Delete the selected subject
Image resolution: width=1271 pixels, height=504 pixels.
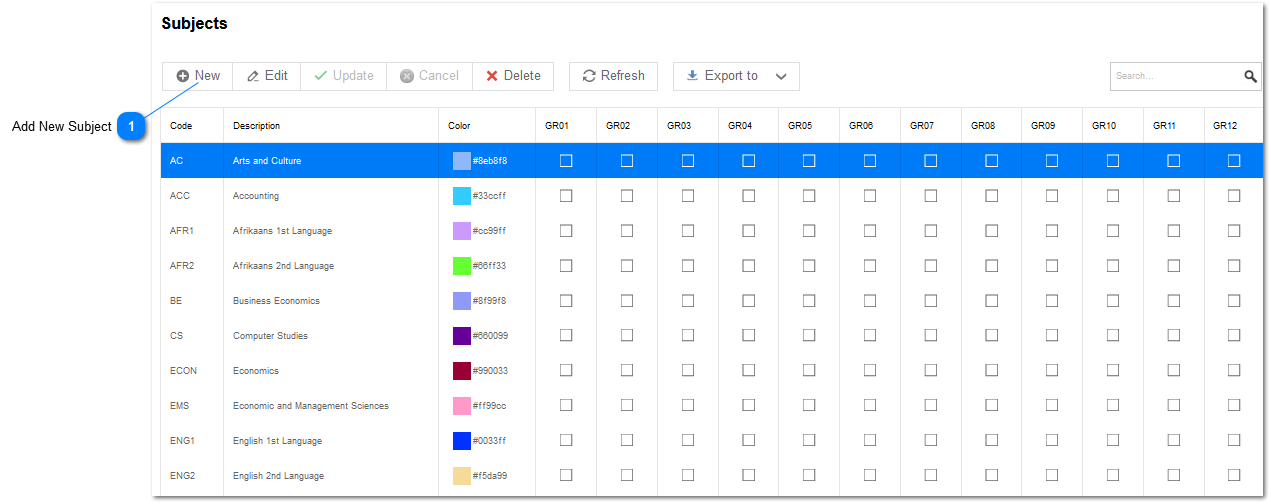click(513, 76)
